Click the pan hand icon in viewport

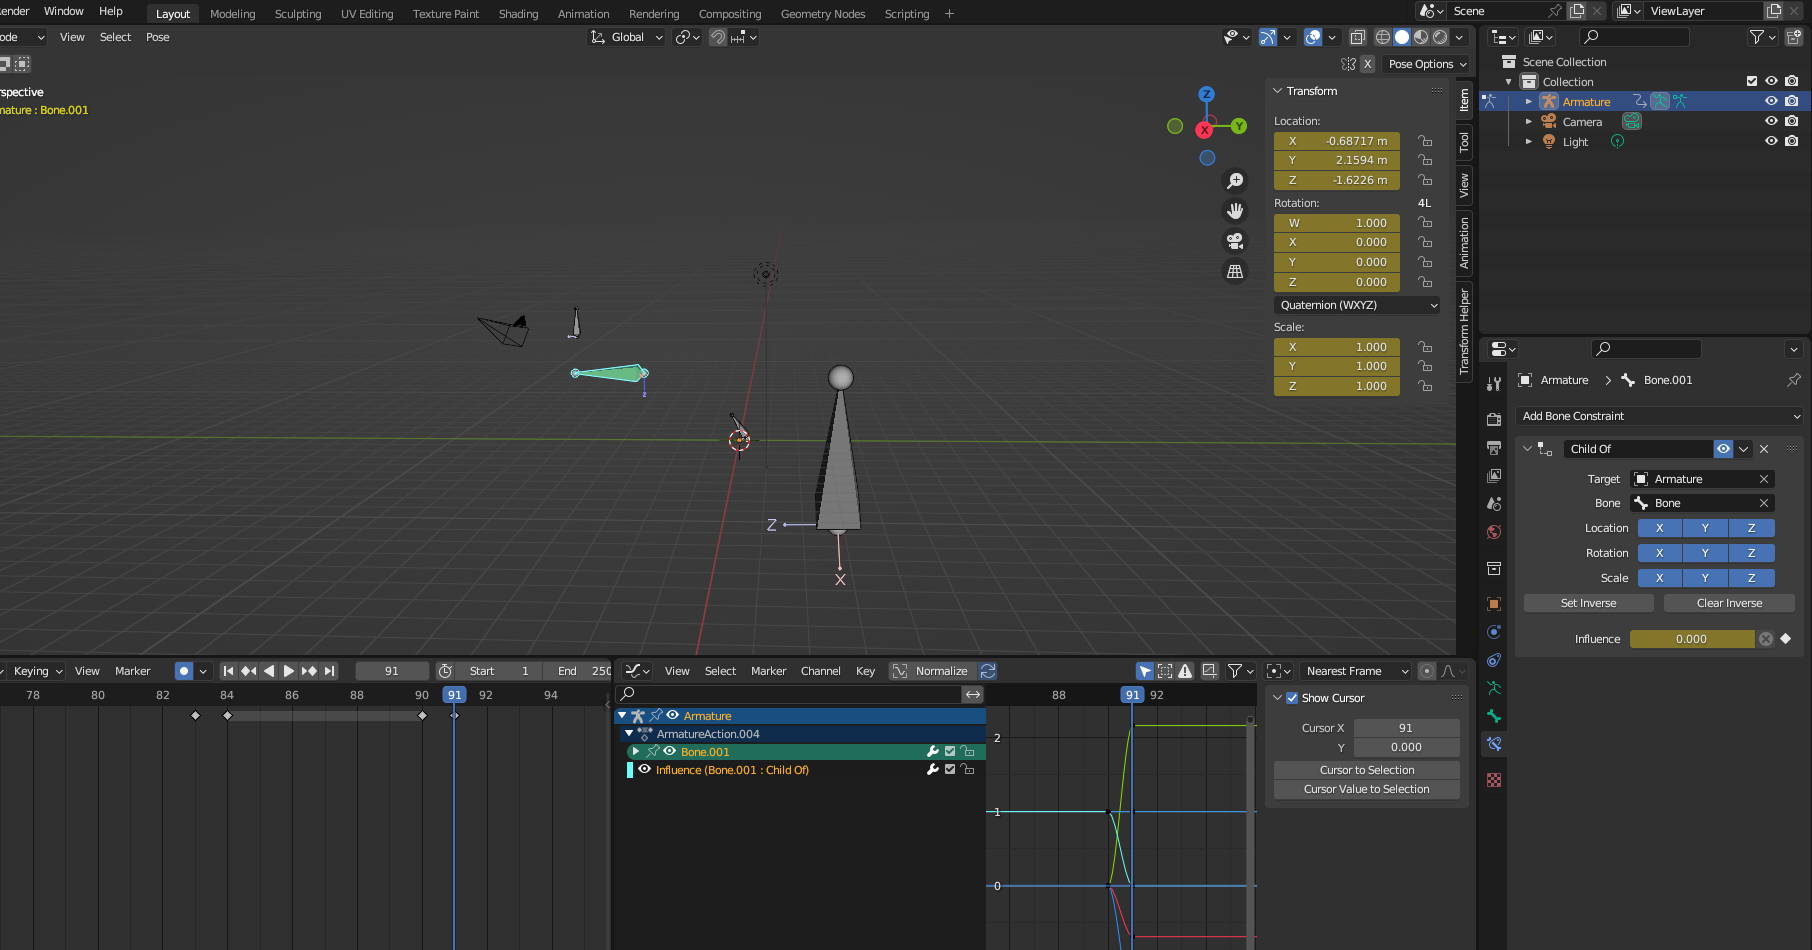click(1235, 211)
